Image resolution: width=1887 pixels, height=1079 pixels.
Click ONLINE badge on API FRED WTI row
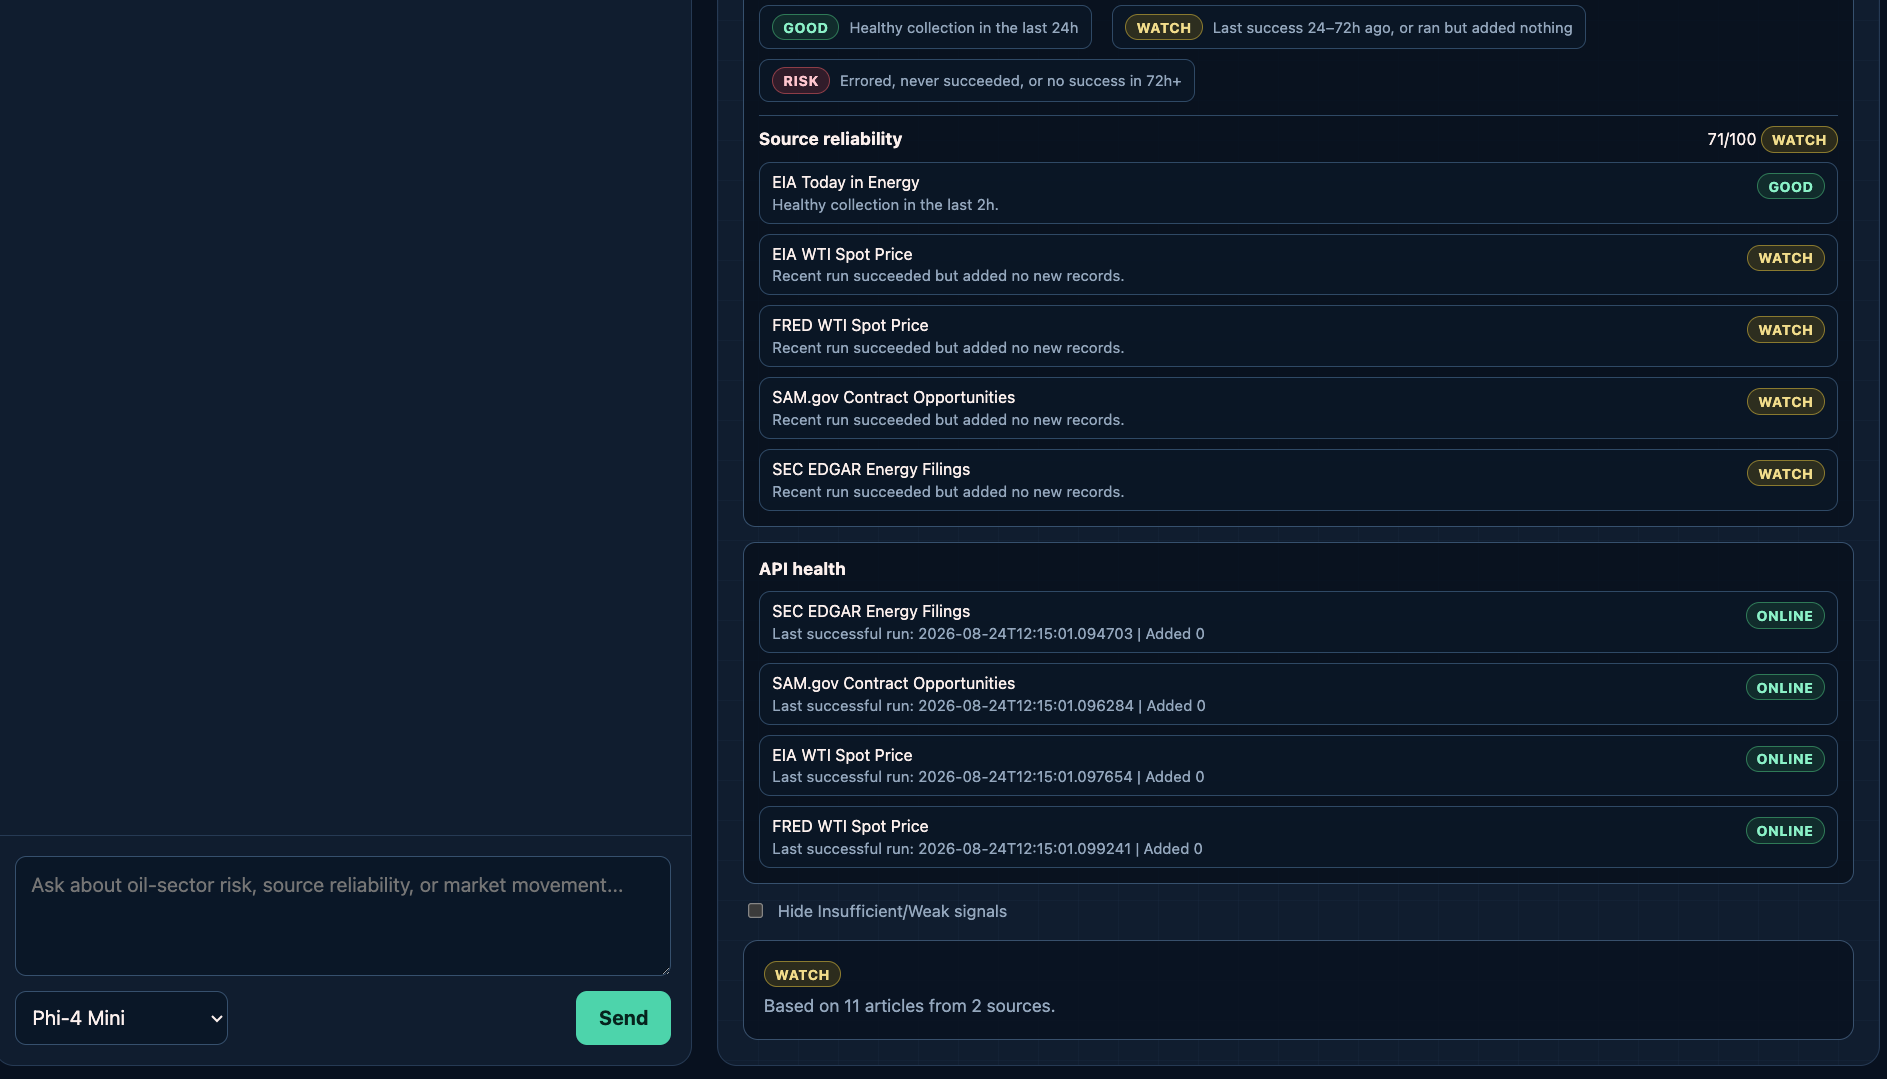pos(1785,831)
